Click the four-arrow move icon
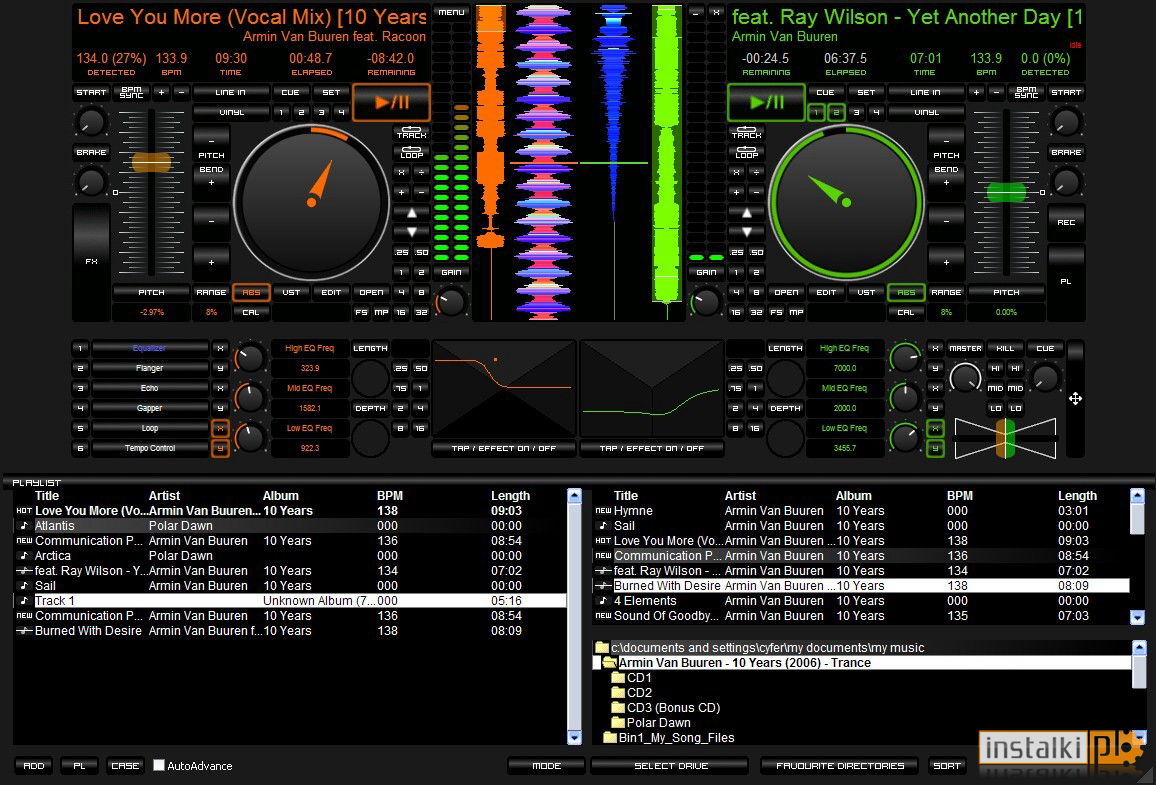This screenshot has height=785, width=1156. tap(1076, 399)
